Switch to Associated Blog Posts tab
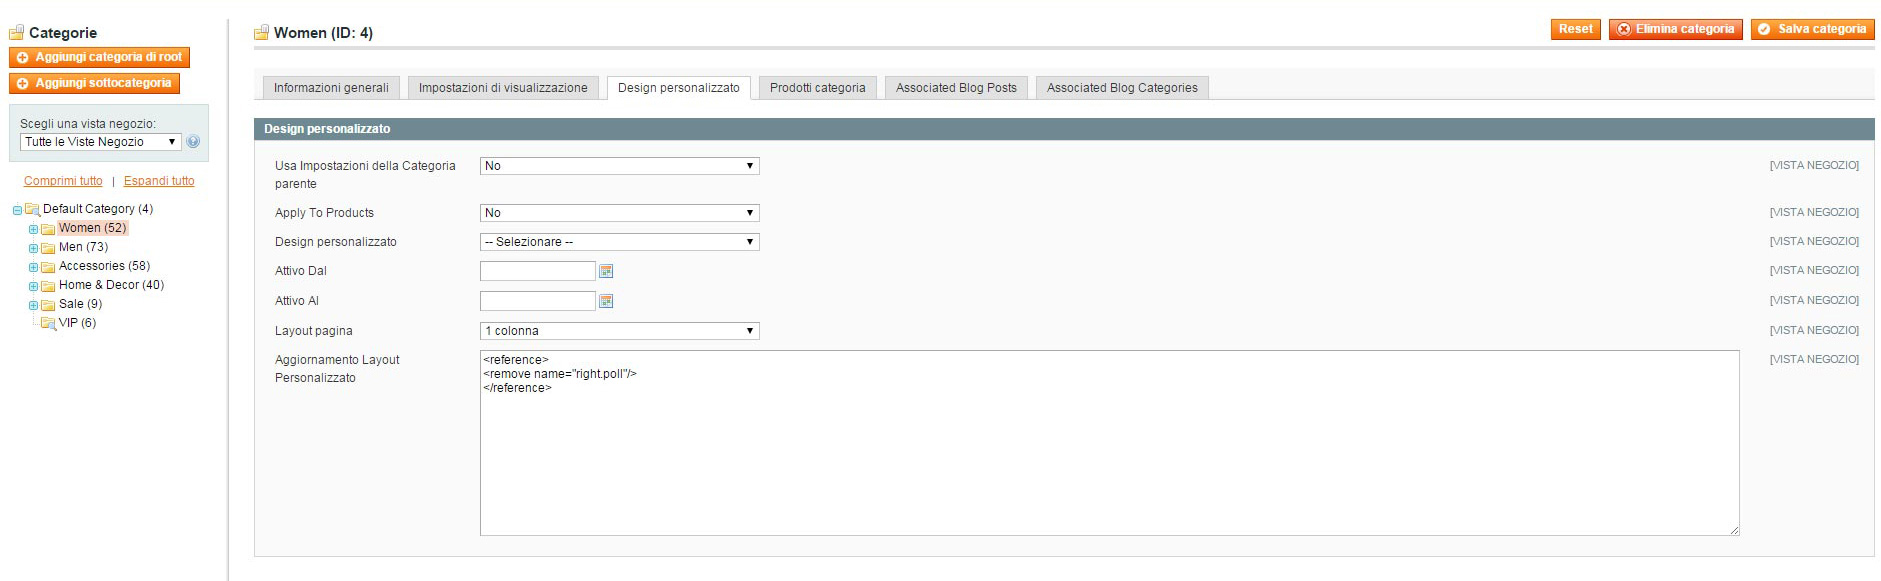 [x=956, y=88]
